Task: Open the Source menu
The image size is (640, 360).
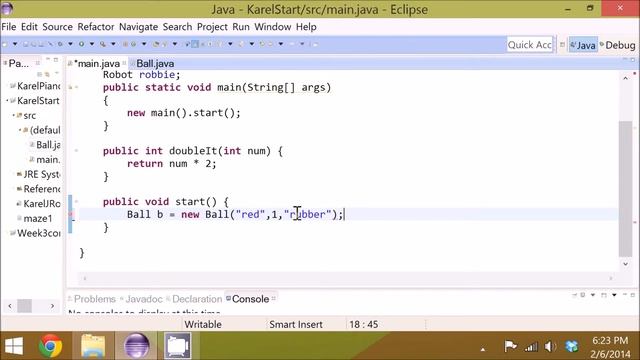Action: [58, 27]
